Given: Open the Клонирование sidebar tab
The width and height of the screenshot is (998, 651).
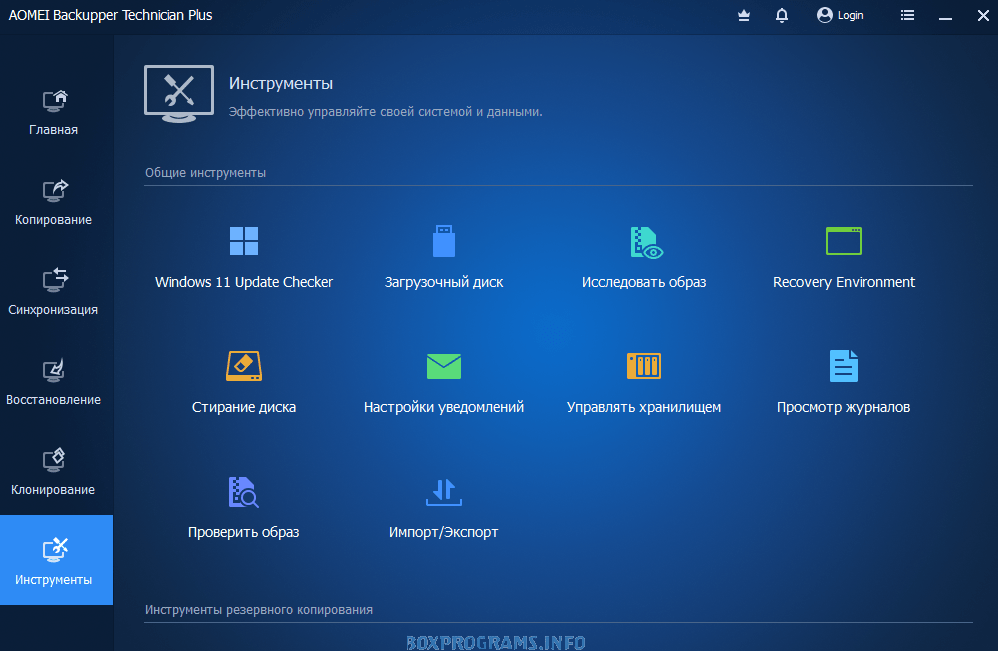Looking at the screenshot, I should tap(53, 472).
